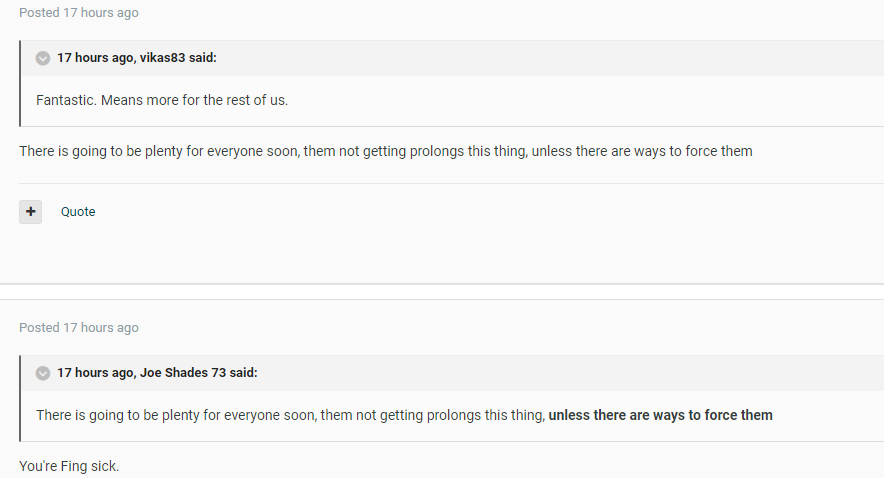Click the word "said:" in vikas83 quote header
This screenshot has height=478, width=884.
tap(202, 58)
